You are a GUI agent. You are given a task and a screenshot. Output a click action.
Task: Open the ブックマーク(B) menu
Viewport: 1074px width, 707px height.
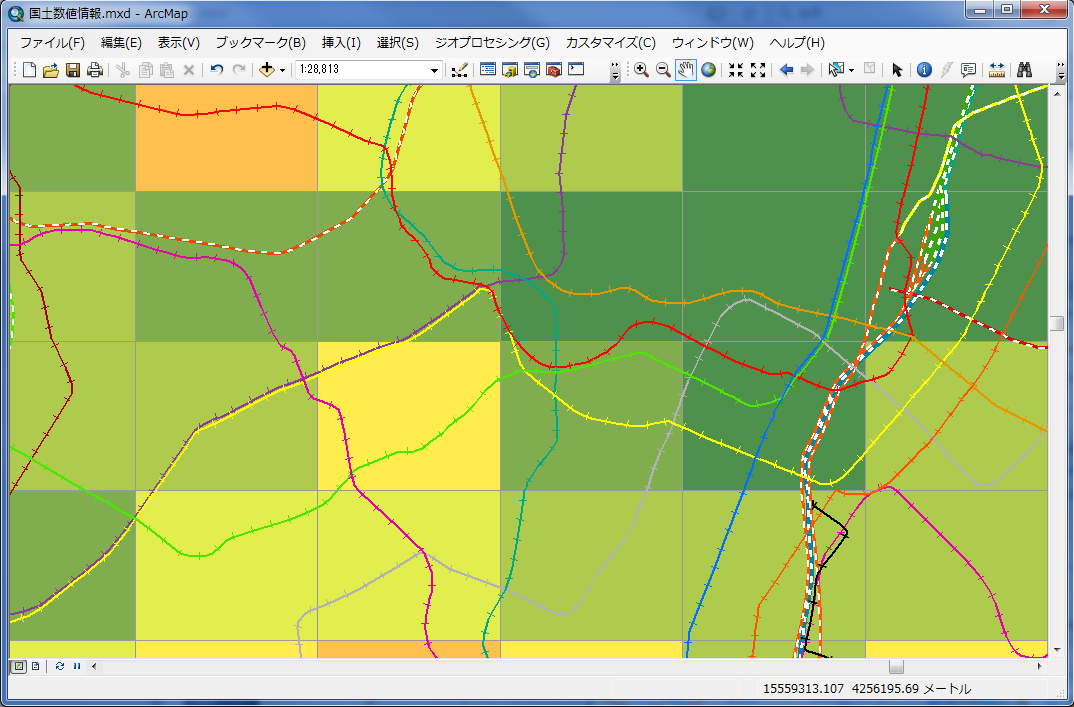coord(260,43)
